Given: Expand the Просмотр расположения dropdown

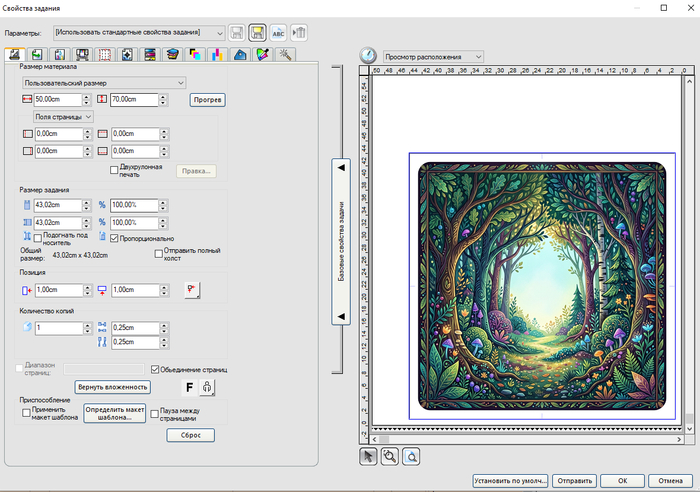Looking at the screenshot, I should click(433, 57).
